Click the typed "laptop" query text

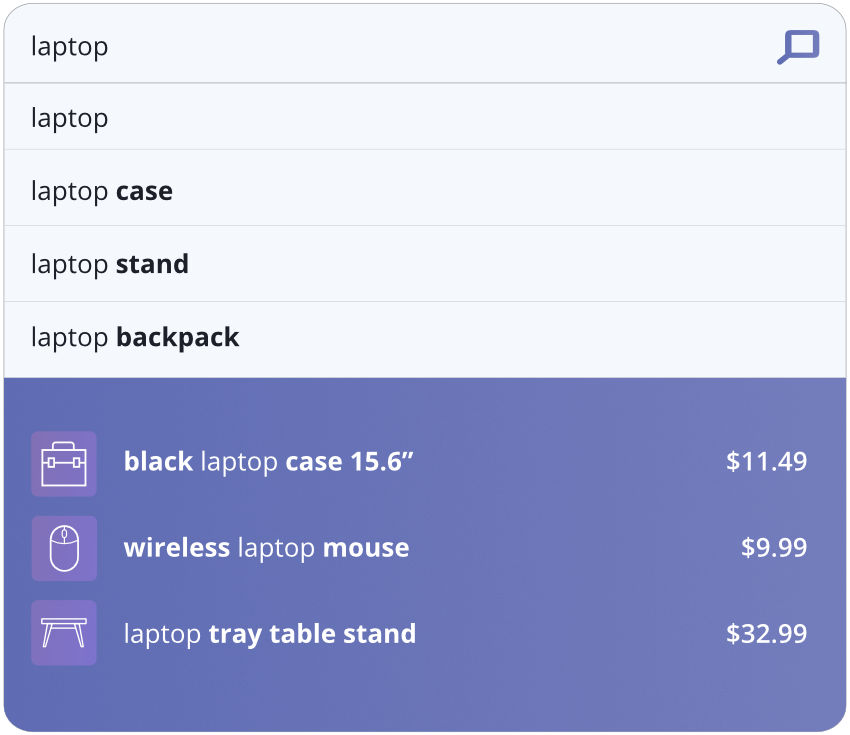click(69, 46)
